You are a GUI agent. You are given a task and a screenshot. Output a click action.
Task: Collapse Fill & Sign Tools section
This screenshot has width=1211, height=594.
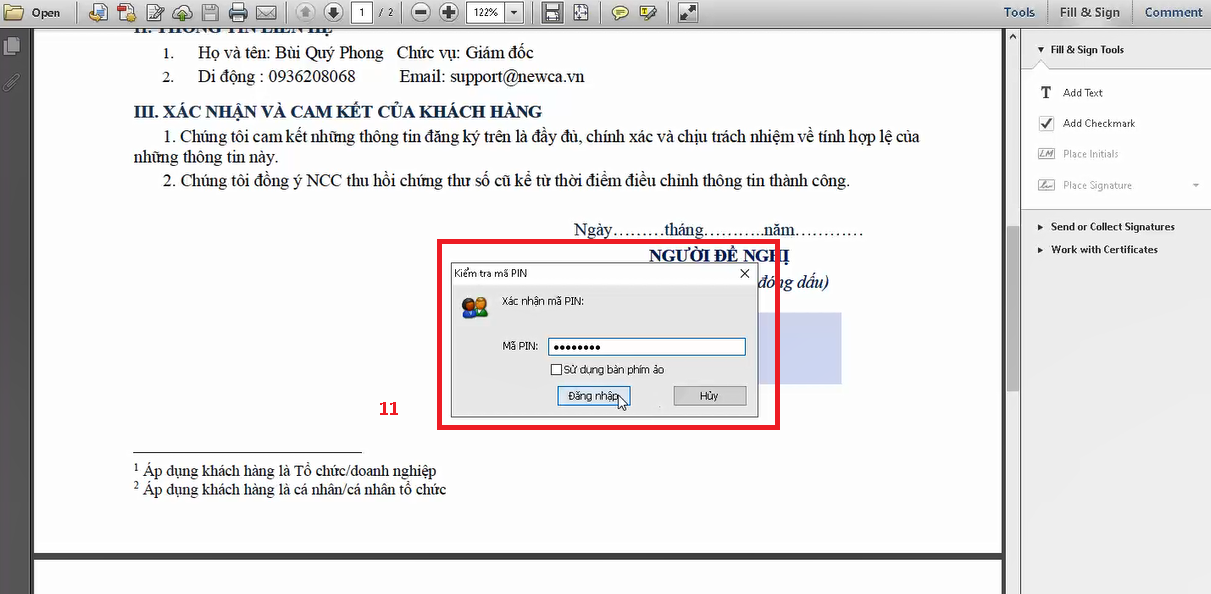tap(1041, 50)
